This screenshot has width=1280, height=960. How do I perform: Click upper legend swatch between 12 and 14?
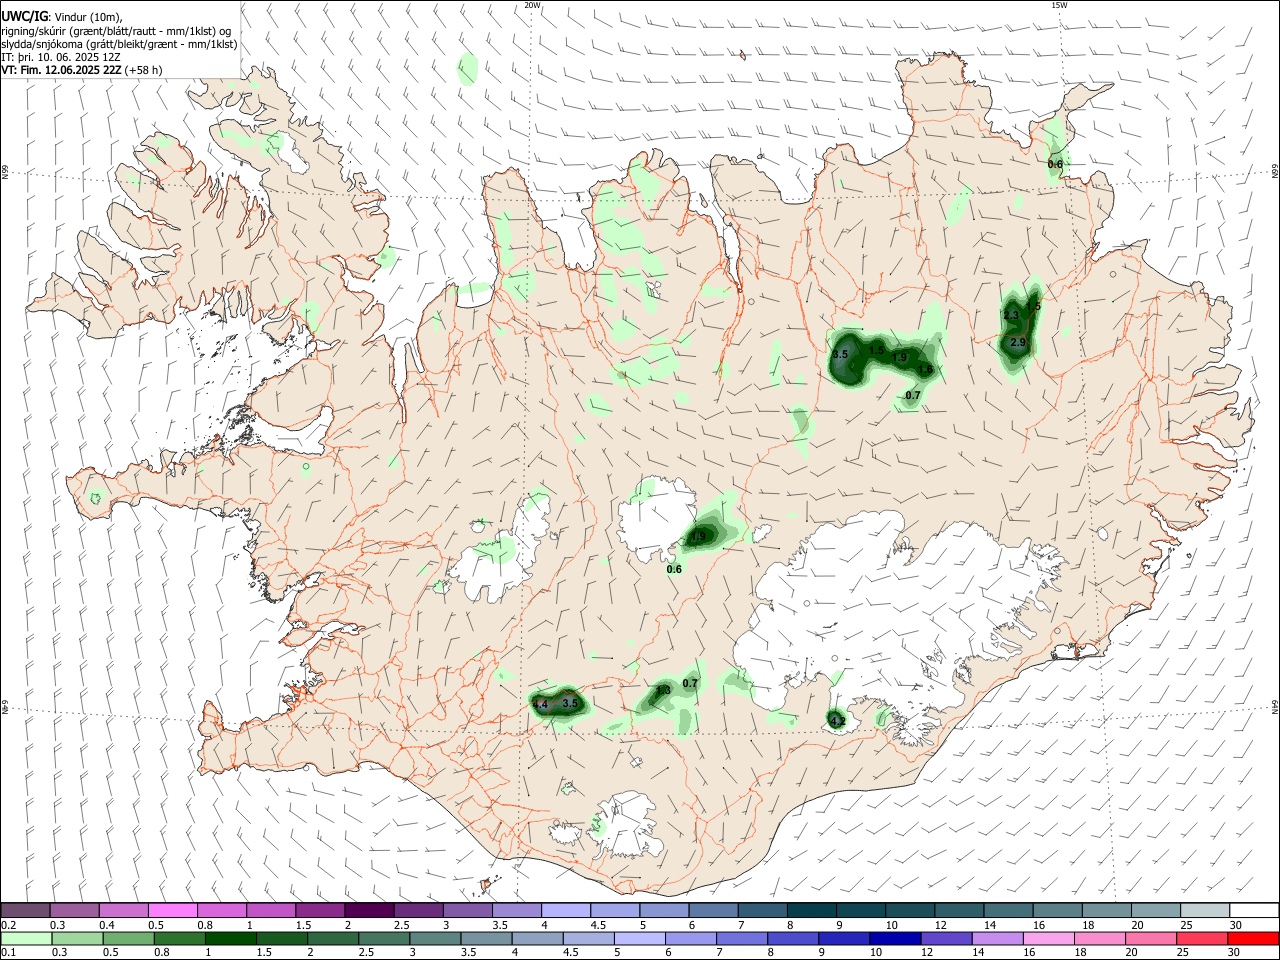(x=959, y=910)
